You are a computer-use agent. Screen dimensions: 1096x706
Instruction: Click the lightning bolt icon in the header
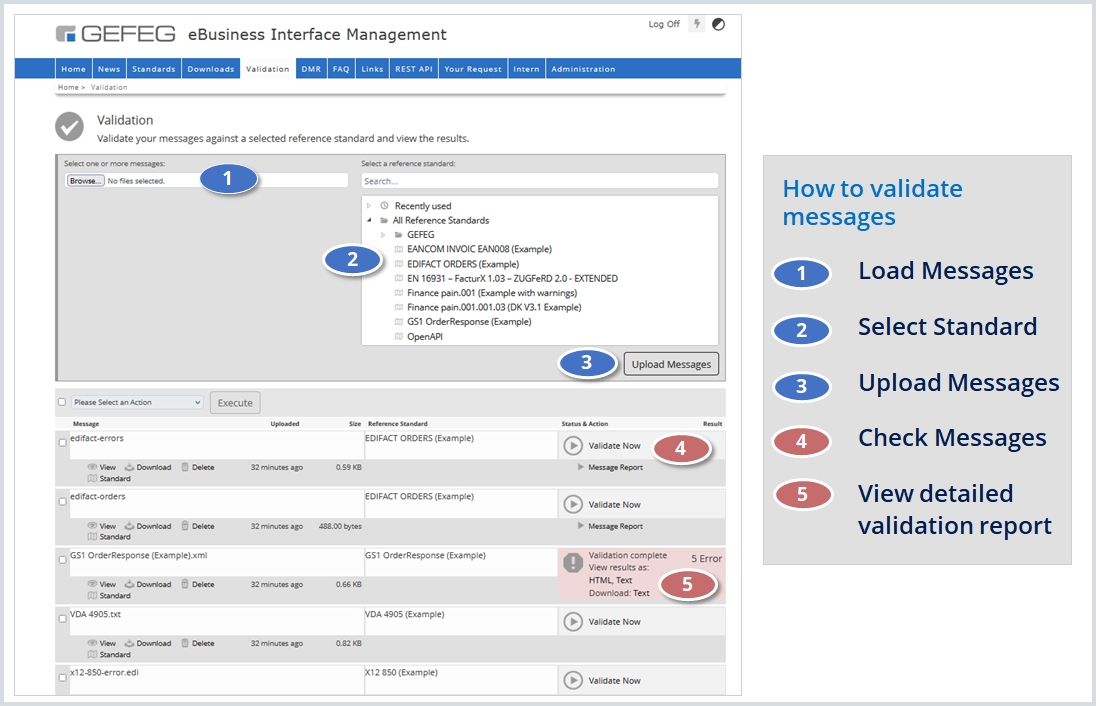tap(698, 23)
